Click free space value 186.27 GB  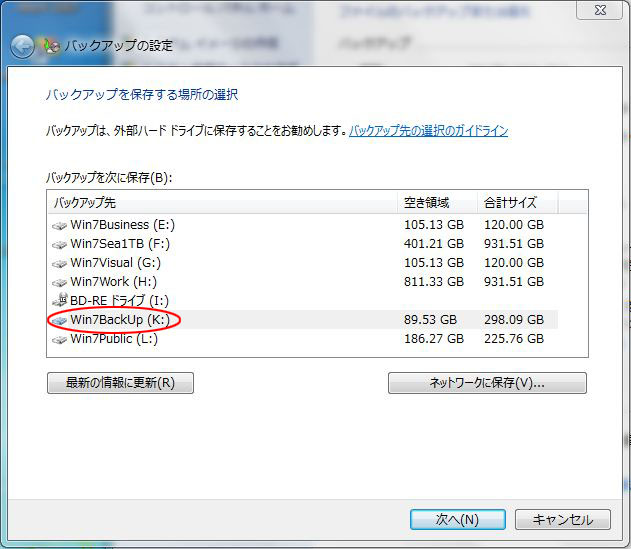pos(434,338)
